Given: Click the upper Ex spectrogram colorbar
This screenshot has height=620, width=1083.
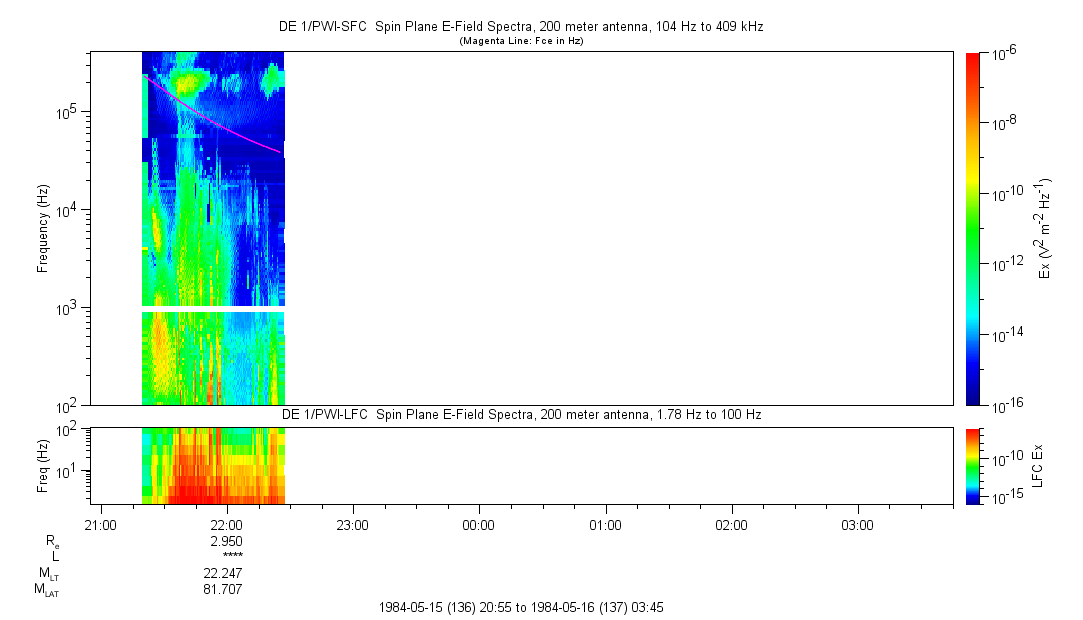Looking at the screenshot, I should tap(973, 228).
